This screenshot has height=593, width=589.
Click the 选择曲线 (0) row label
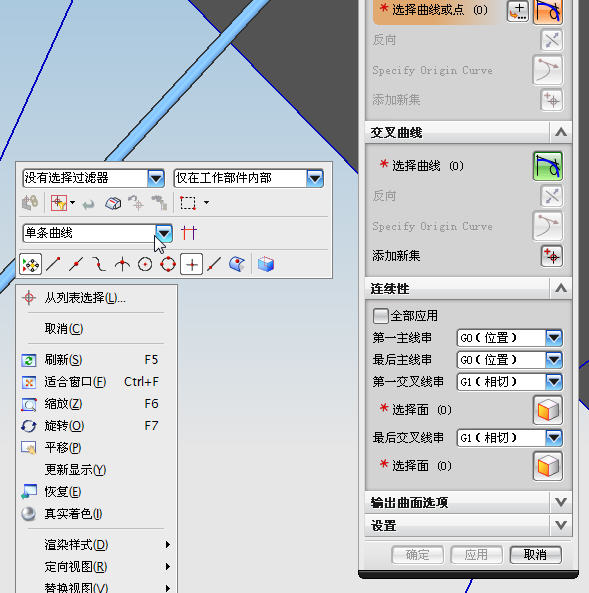[427, 166]
